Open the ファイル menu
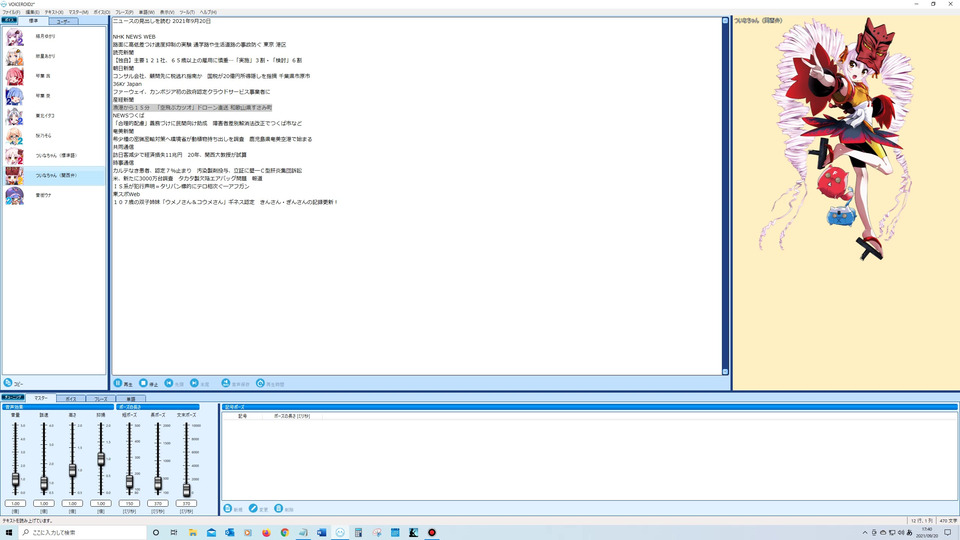This screenshot has width=960, height=540. tap(11, 12)
